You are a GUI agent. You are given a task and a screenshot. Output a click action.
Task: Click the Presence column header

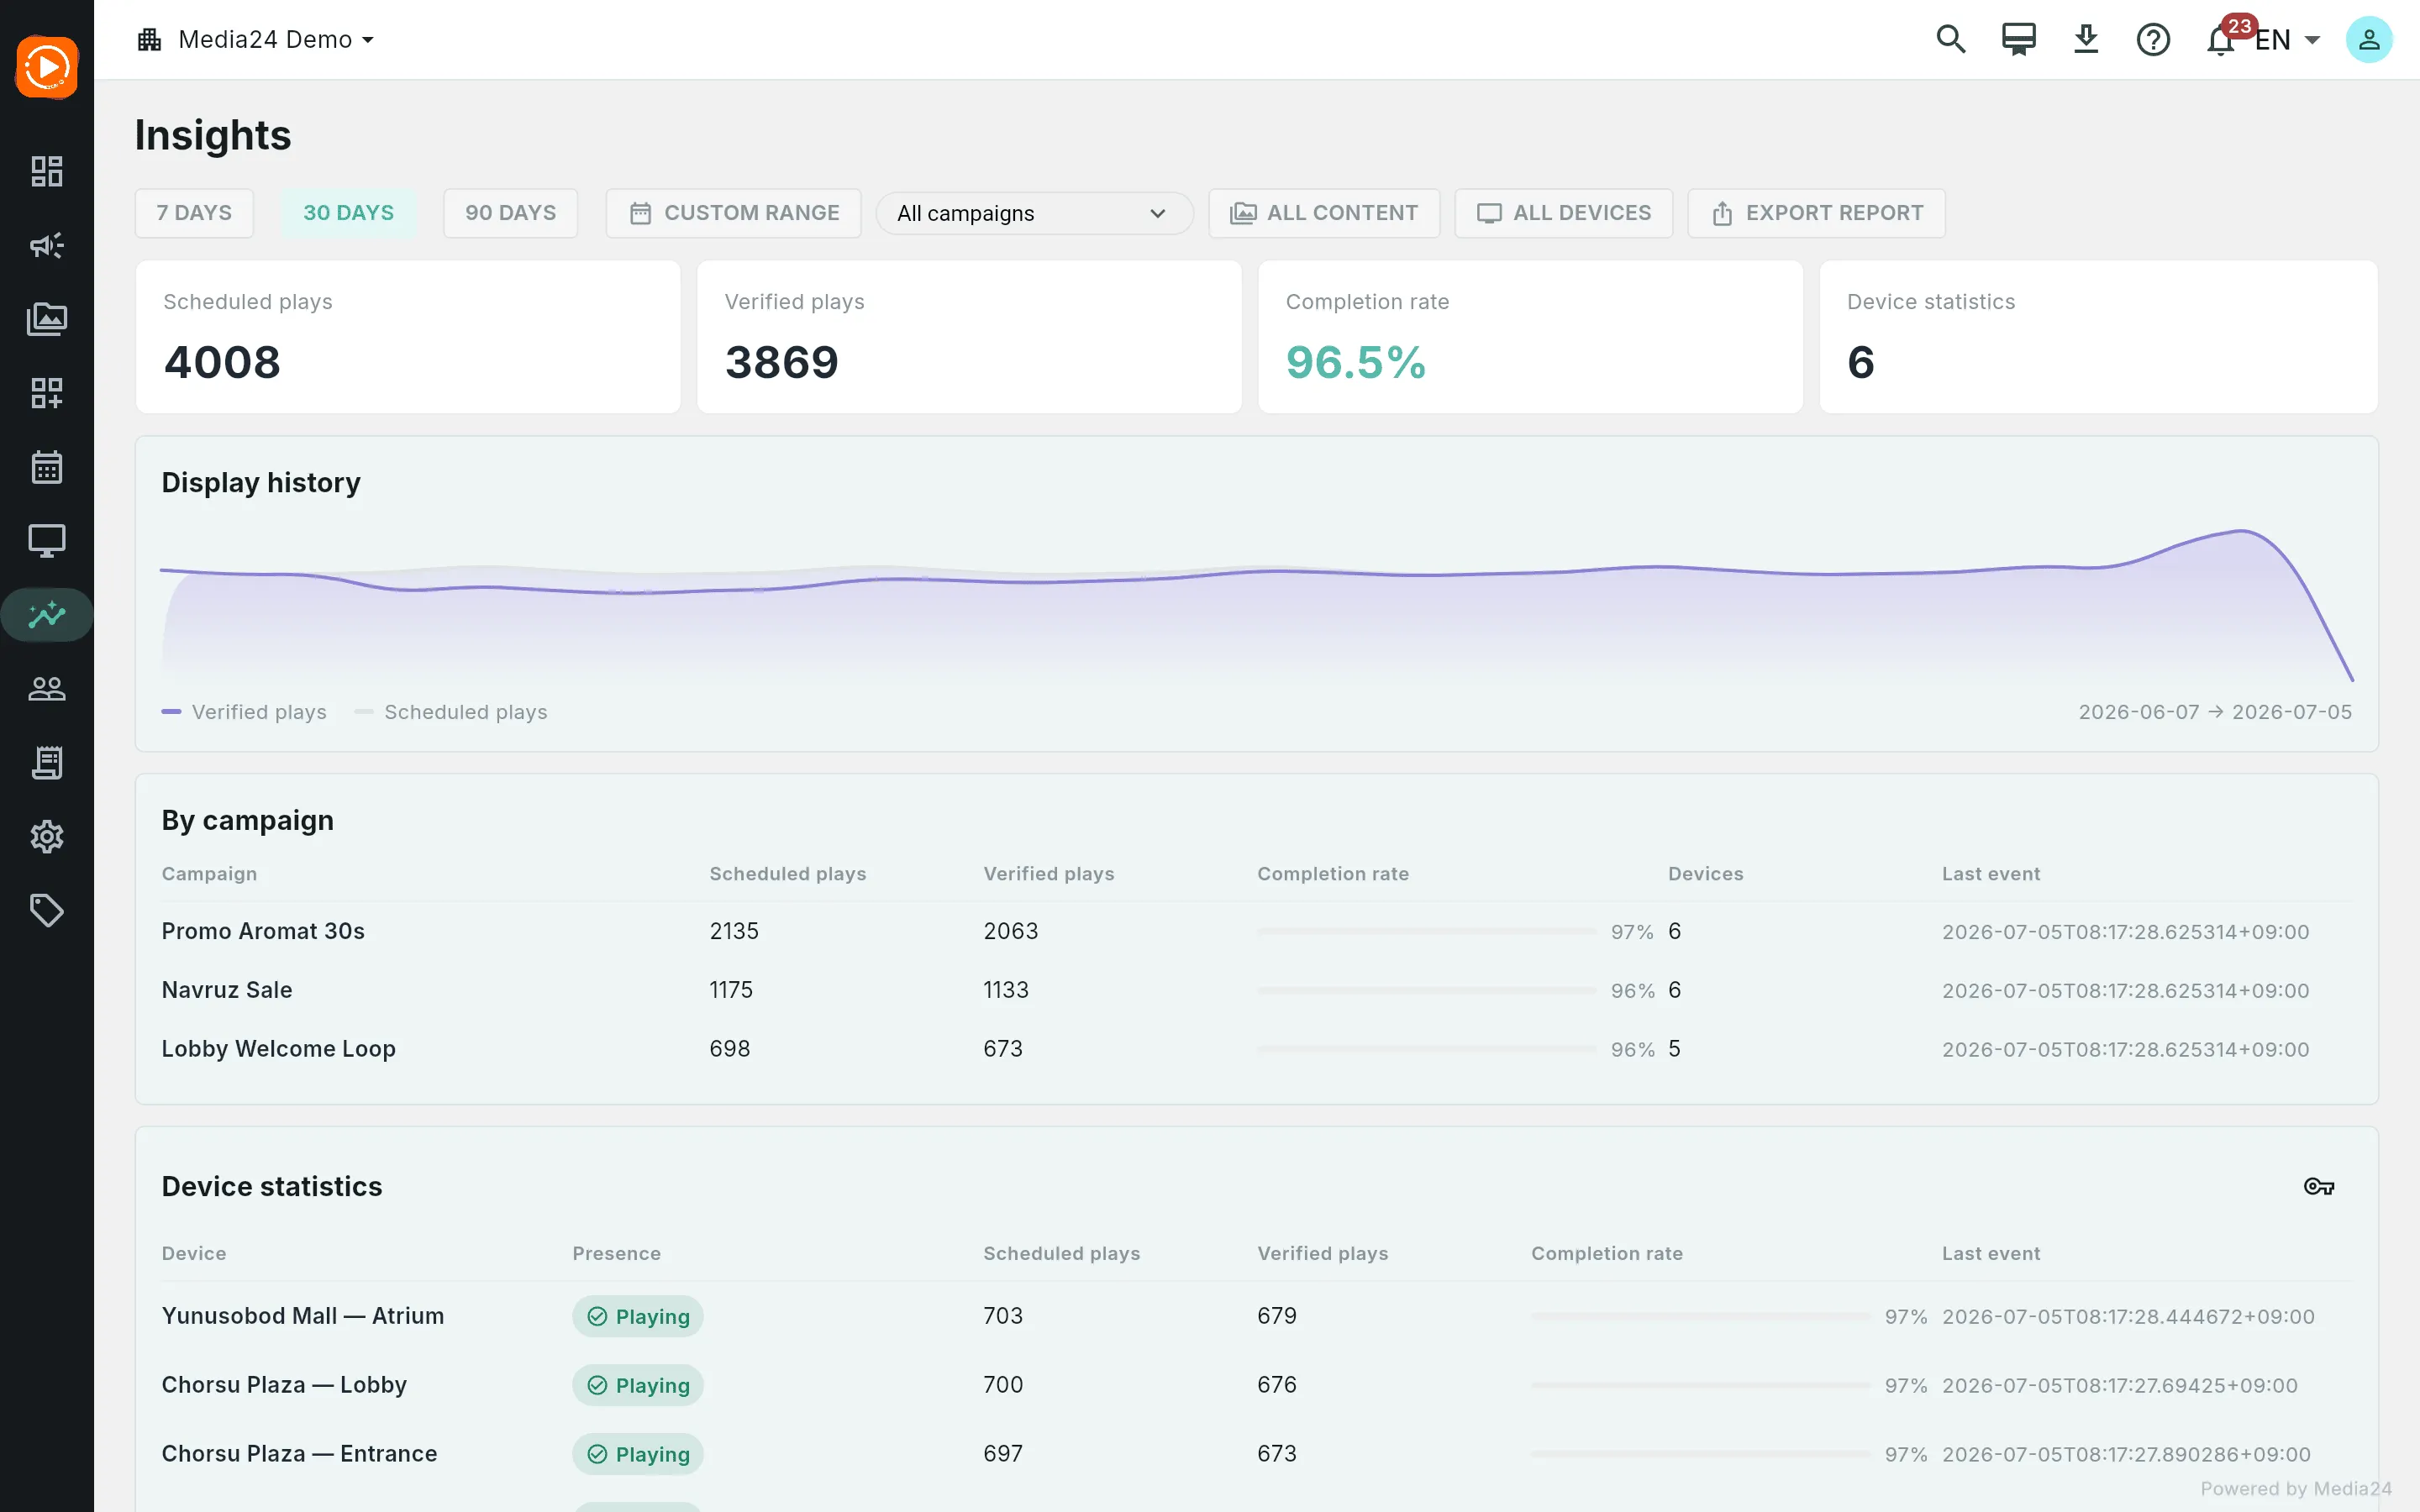tap(616, 1254)
